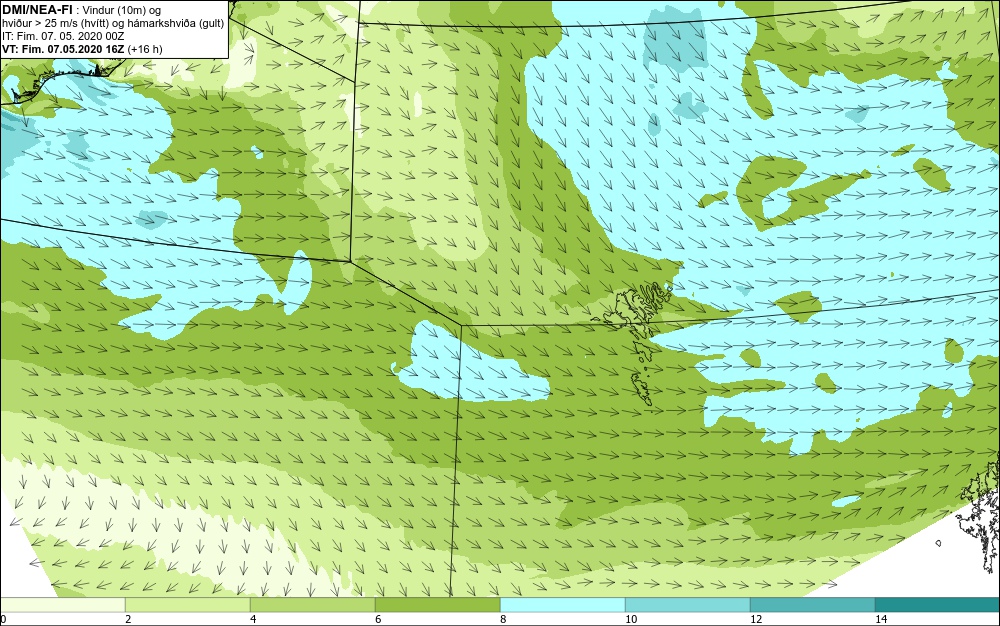The height and width of the screenshot is (626, 1000).
Task: Click the colorbar label '8'
Action: [x=504, y=619]
